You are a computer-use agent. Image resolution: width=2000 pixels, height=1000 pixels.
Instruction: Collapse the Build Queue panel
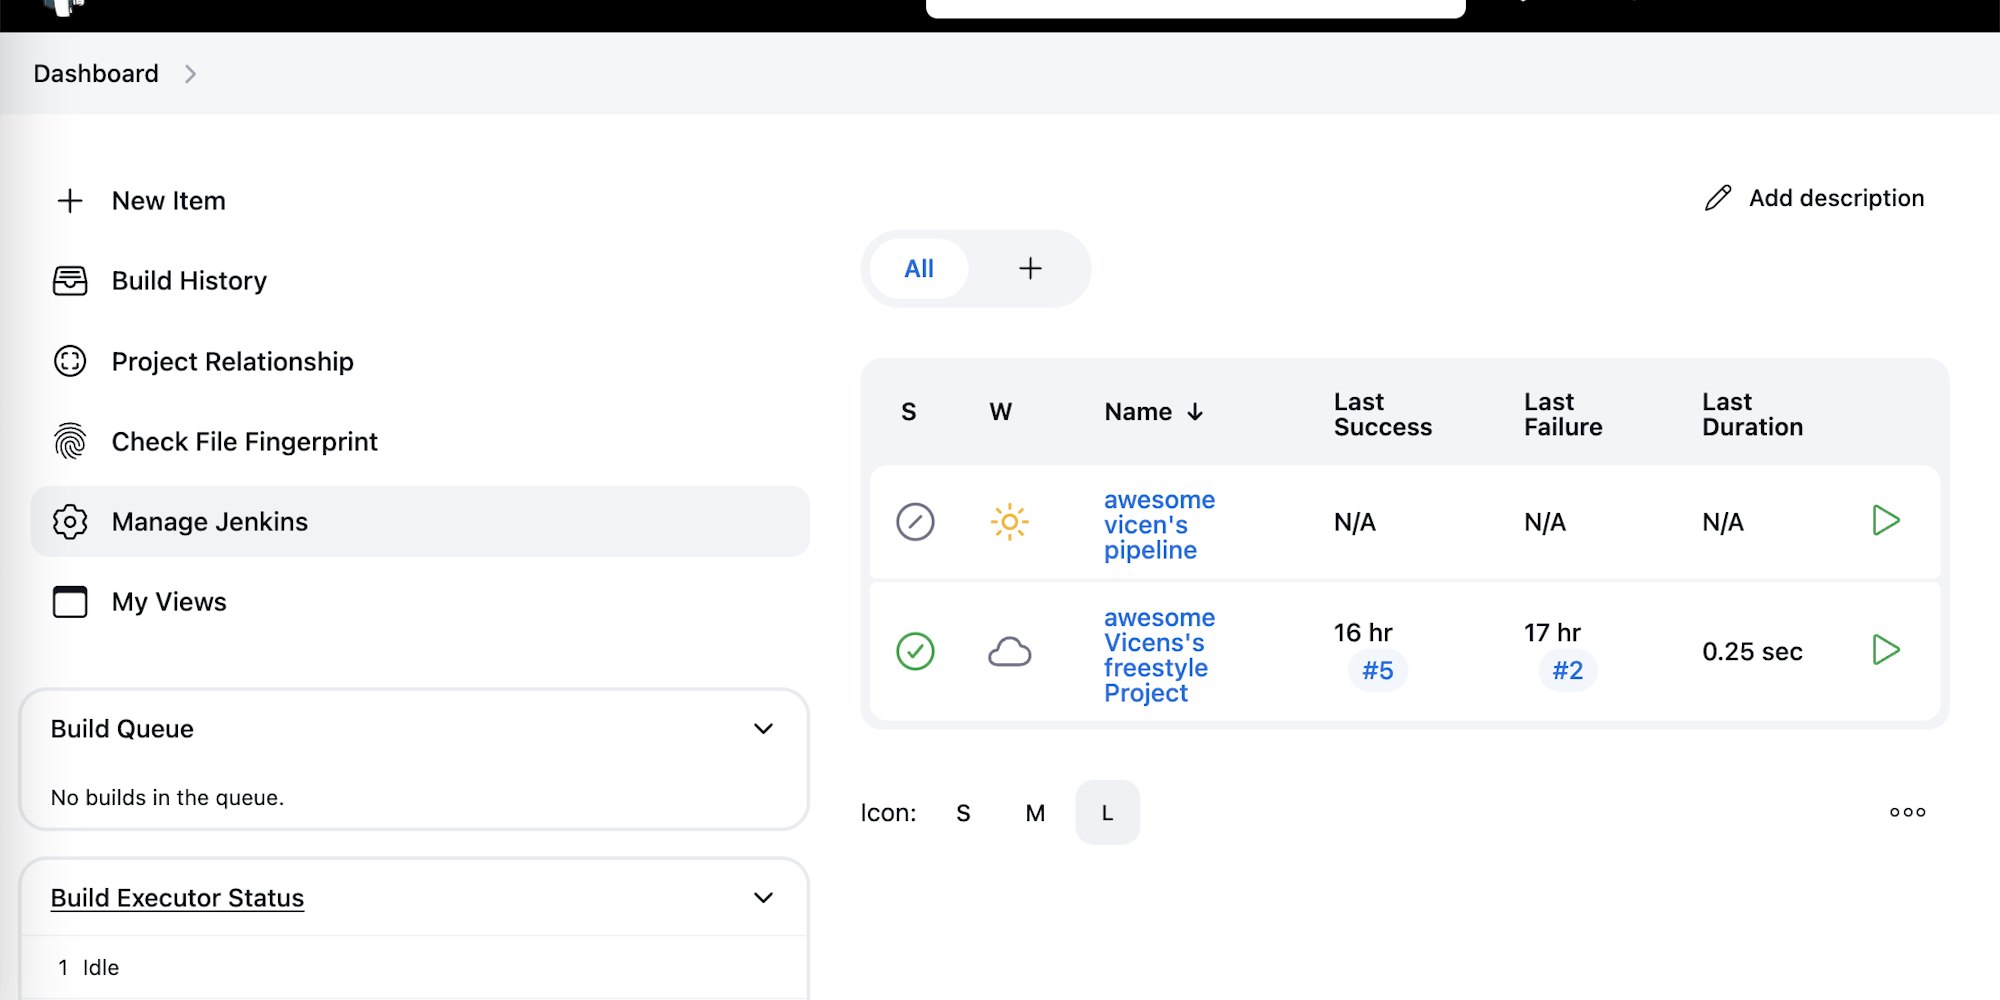click(763, 729)
